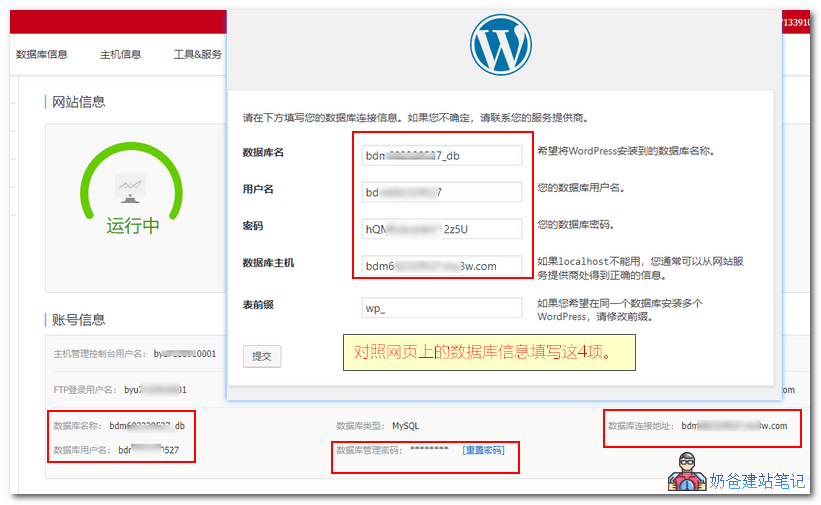Click the 数据库连接地址 value ending w.com
821x505 pixels.
tap(734, 426)
